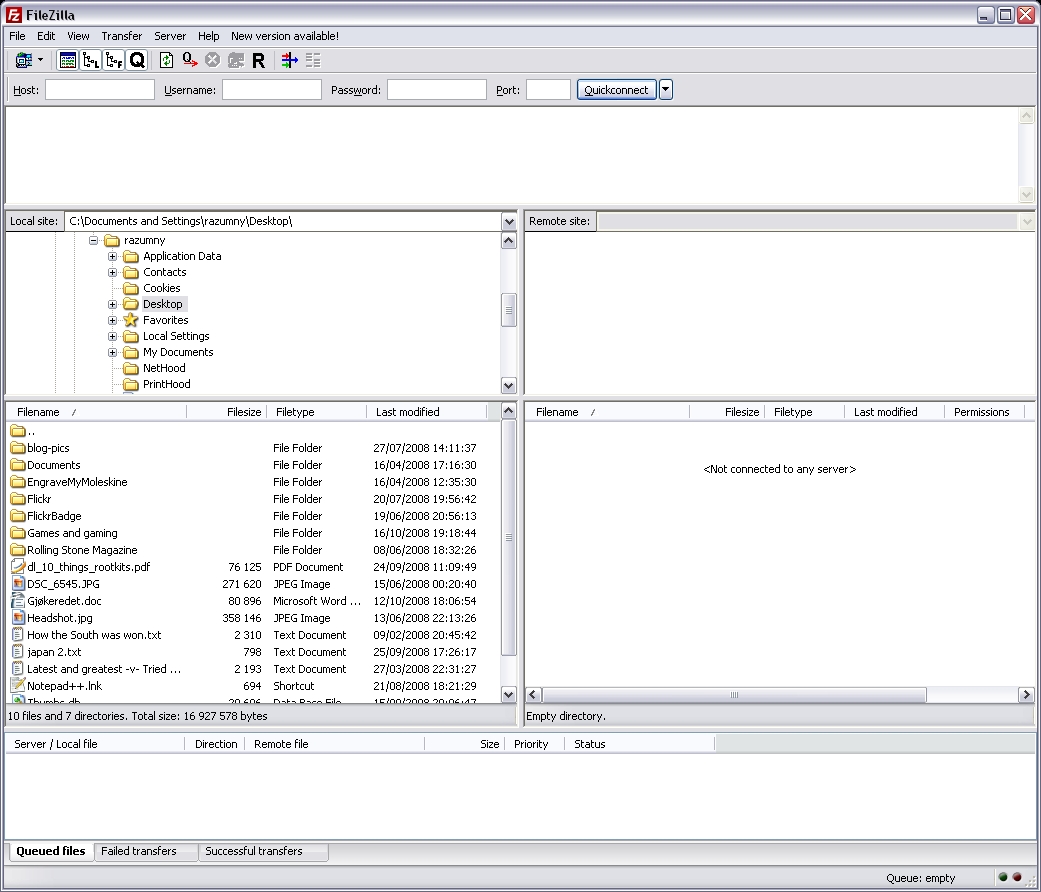
Task: Expand the Local Settings folder node
Action: click(112, 336)
